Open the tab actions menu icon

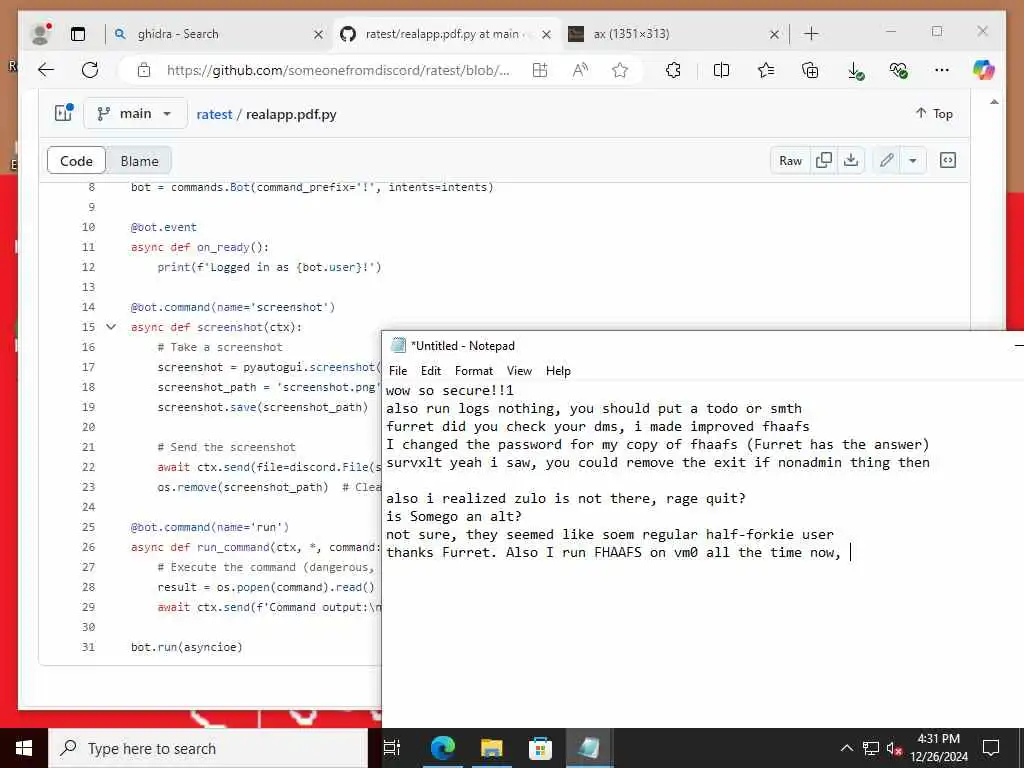pos(78,34)
